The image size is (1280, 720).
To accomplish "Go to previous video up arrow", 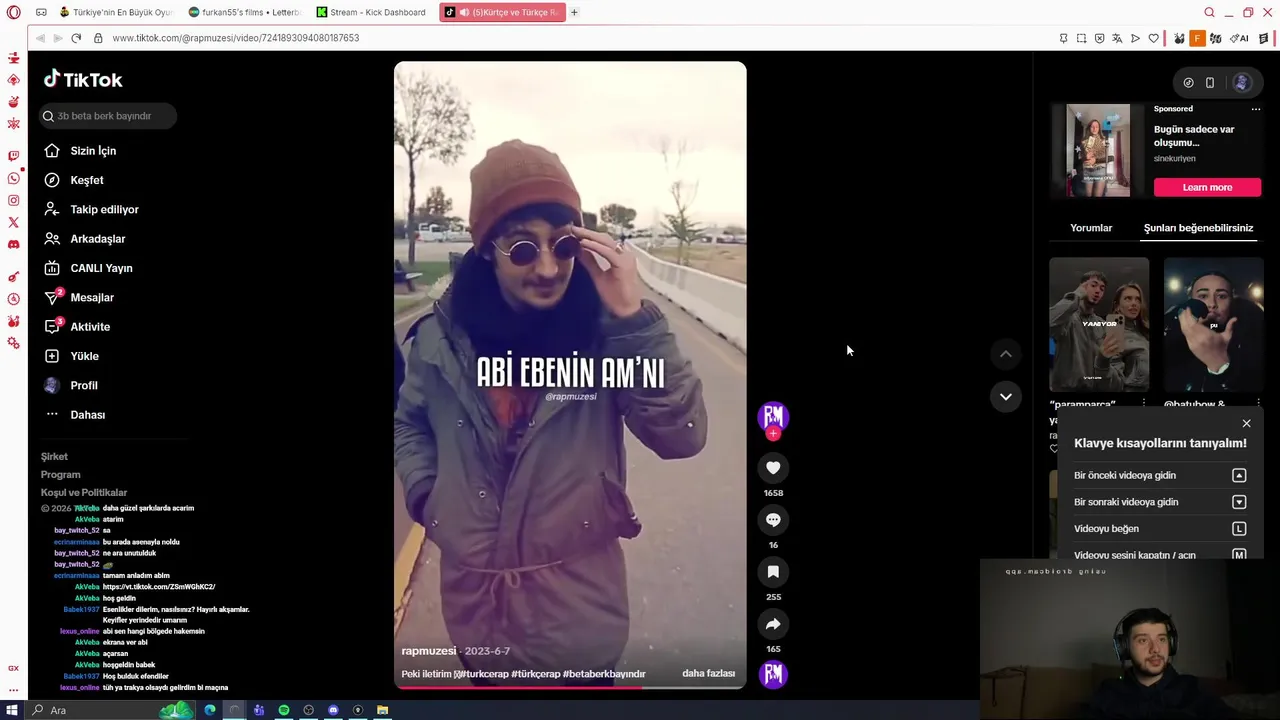I will tap(1006, 354).
